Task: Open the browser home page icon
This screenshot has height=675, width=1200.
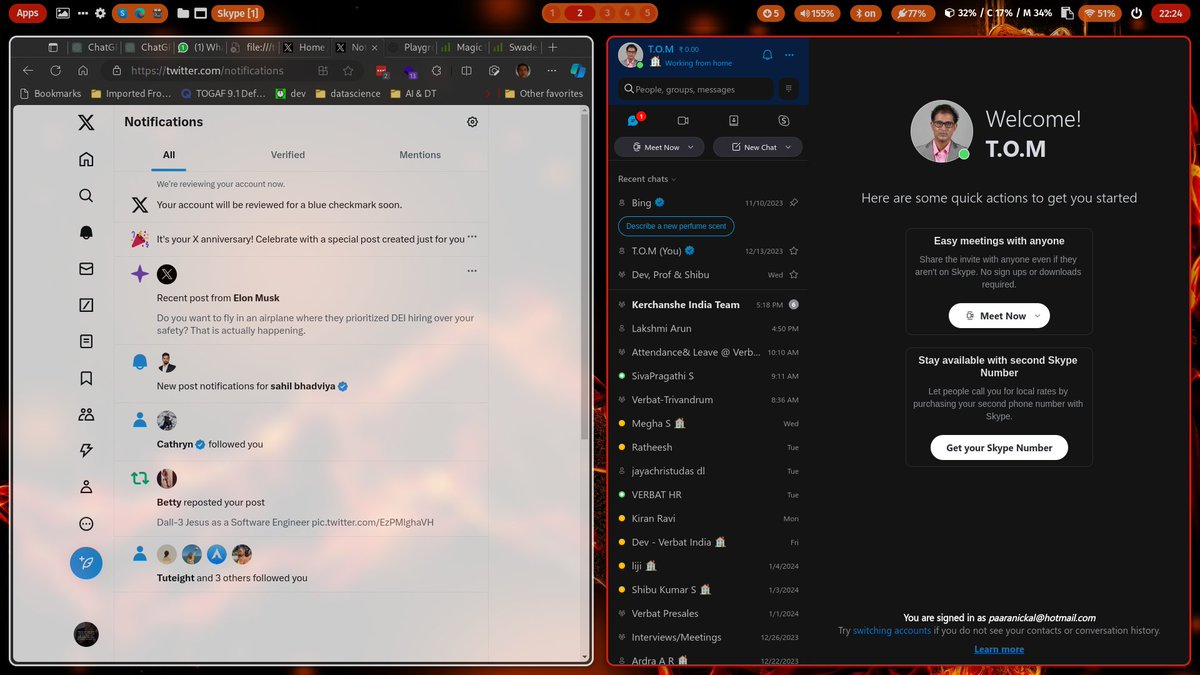Action: pos(83,71)
